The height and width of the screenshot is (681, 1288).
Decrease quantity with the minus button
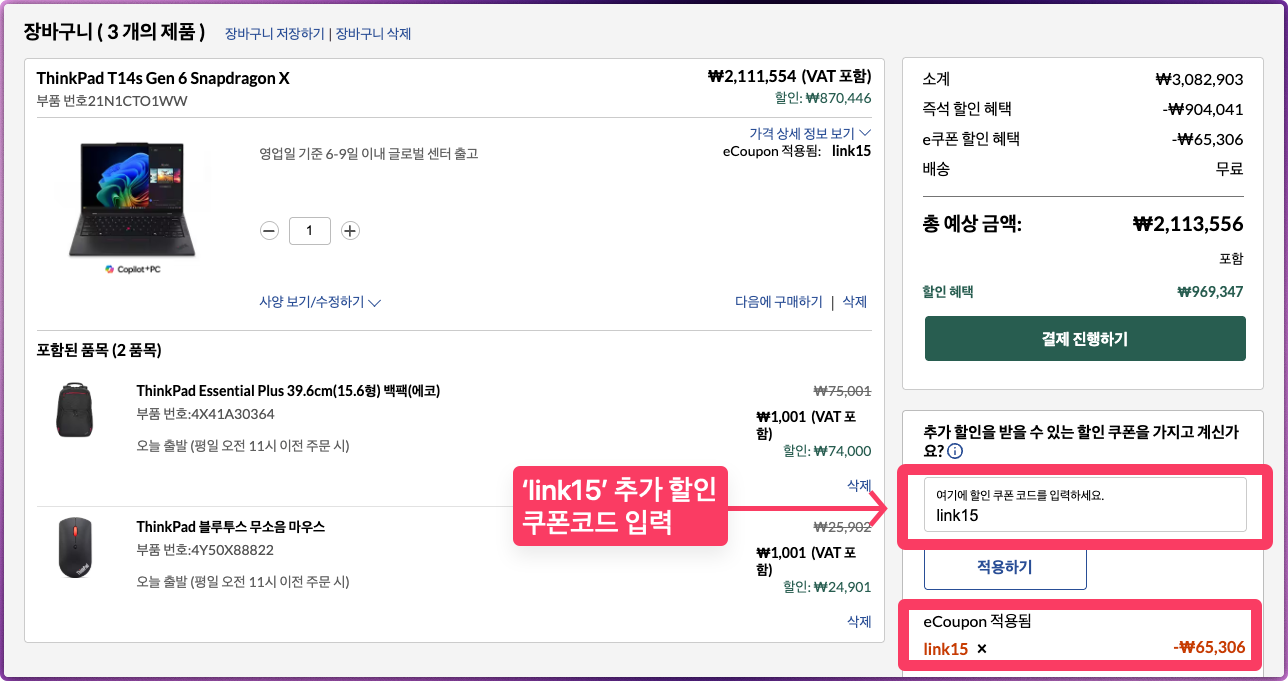269,231
